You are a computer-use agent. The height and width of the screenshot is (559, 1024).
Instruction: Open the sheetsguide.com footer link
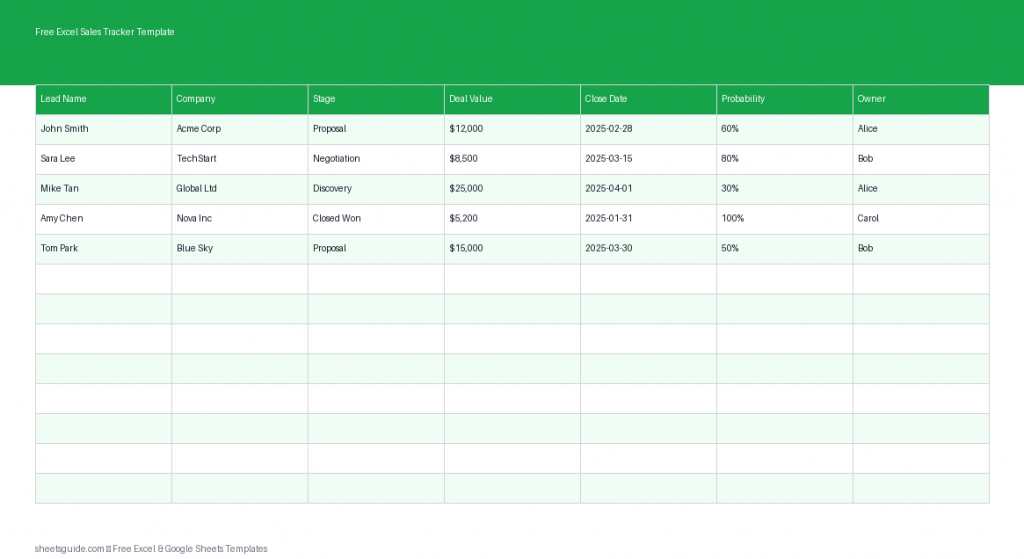click(x=69, y=548)
